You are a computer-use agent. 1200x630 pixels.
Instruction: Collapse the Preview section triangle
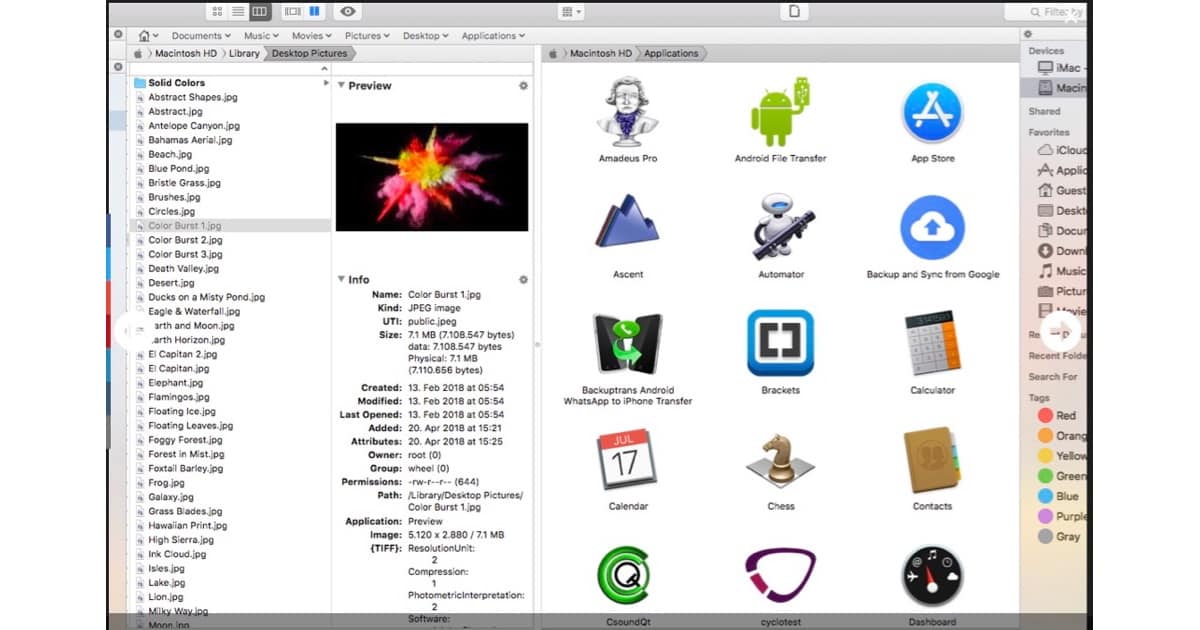point(340,86)
